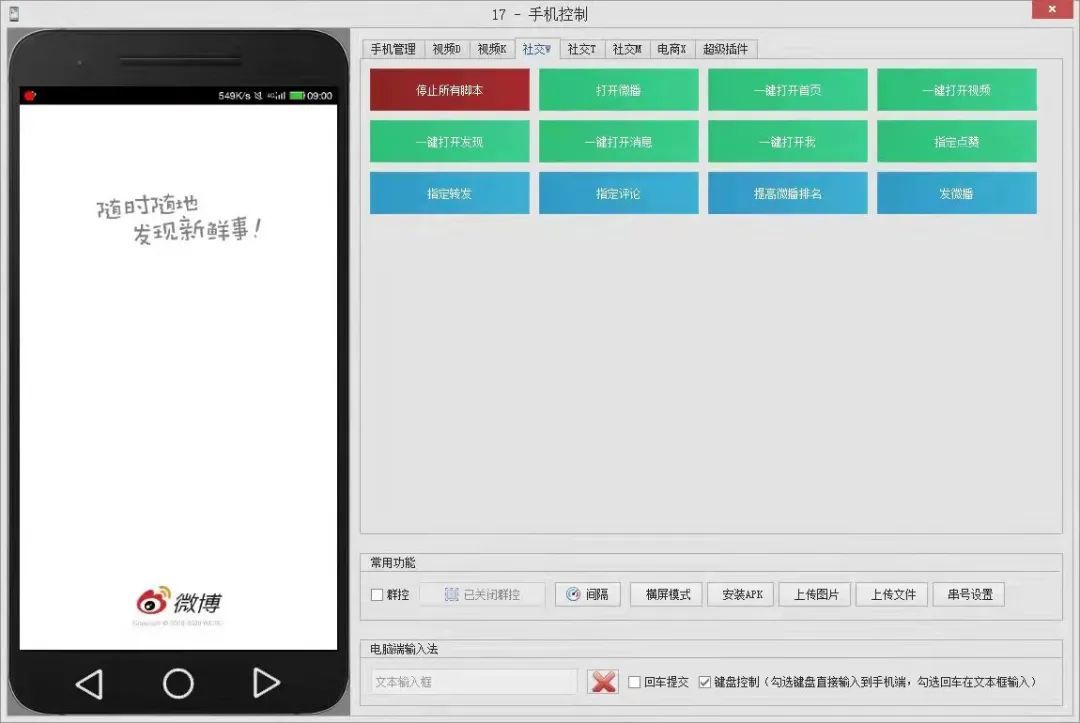Click the 提高微播排名 button
Screen dimensions: 1080x723
[787, 193]
